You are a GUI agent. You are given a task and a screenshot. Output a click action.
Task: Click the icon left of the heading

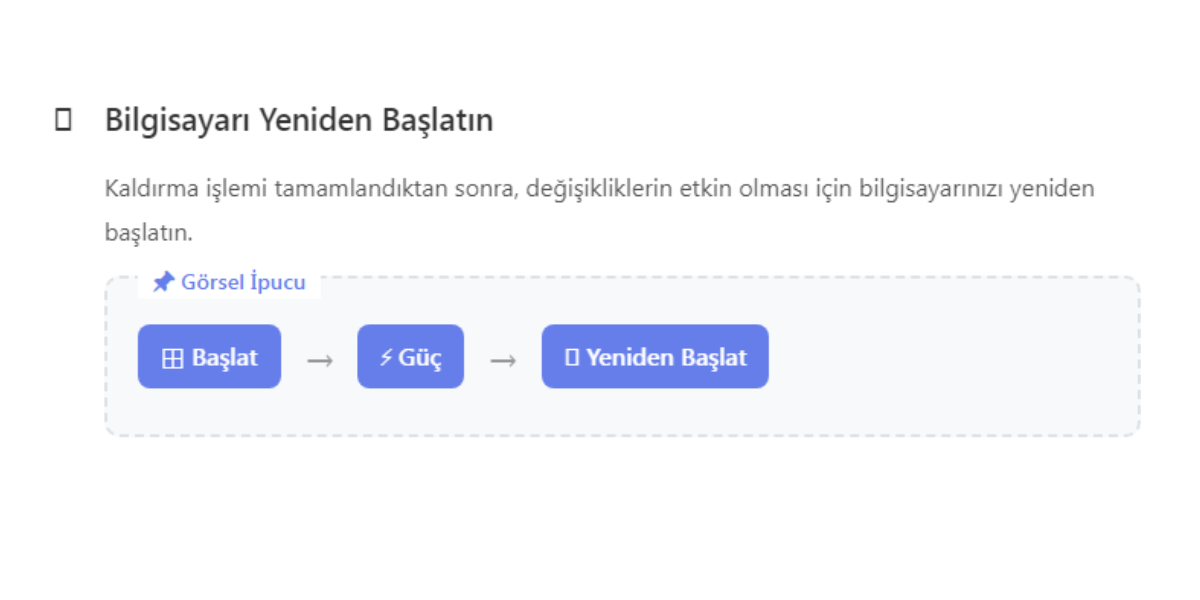63,121
